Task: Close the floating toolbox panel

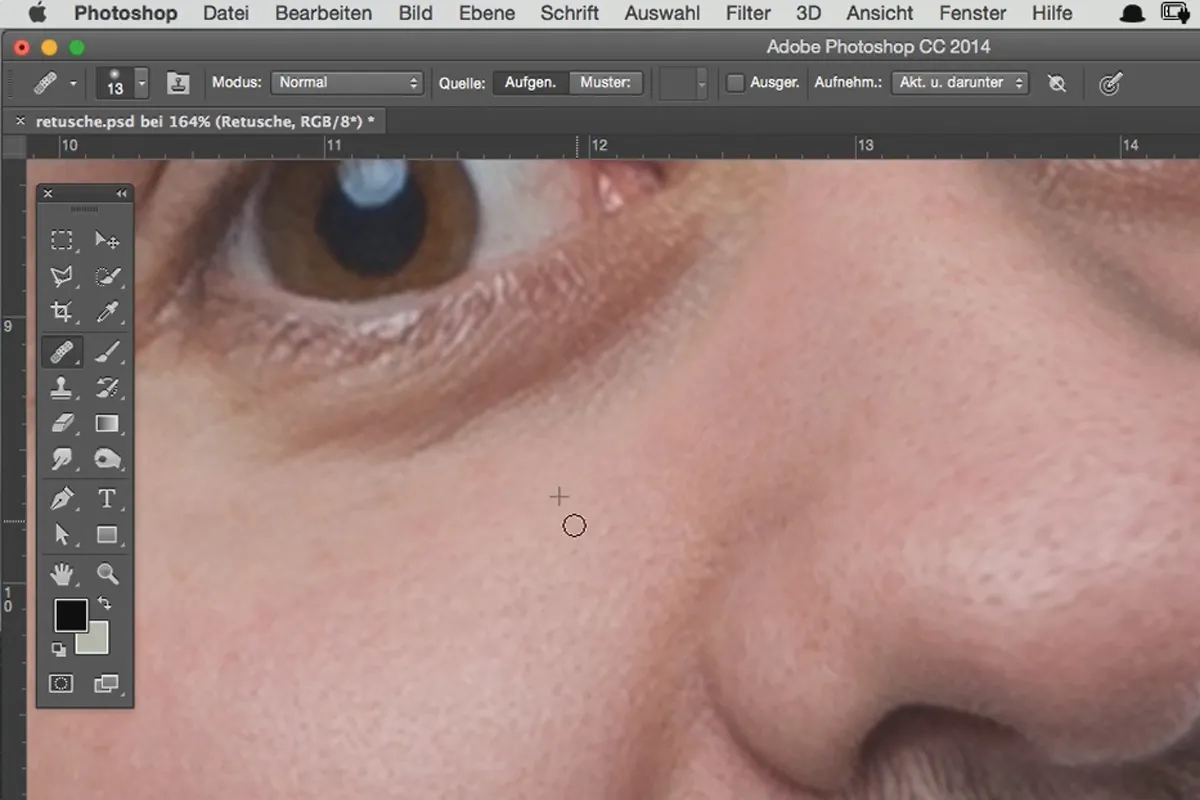Action: [47, 194]
